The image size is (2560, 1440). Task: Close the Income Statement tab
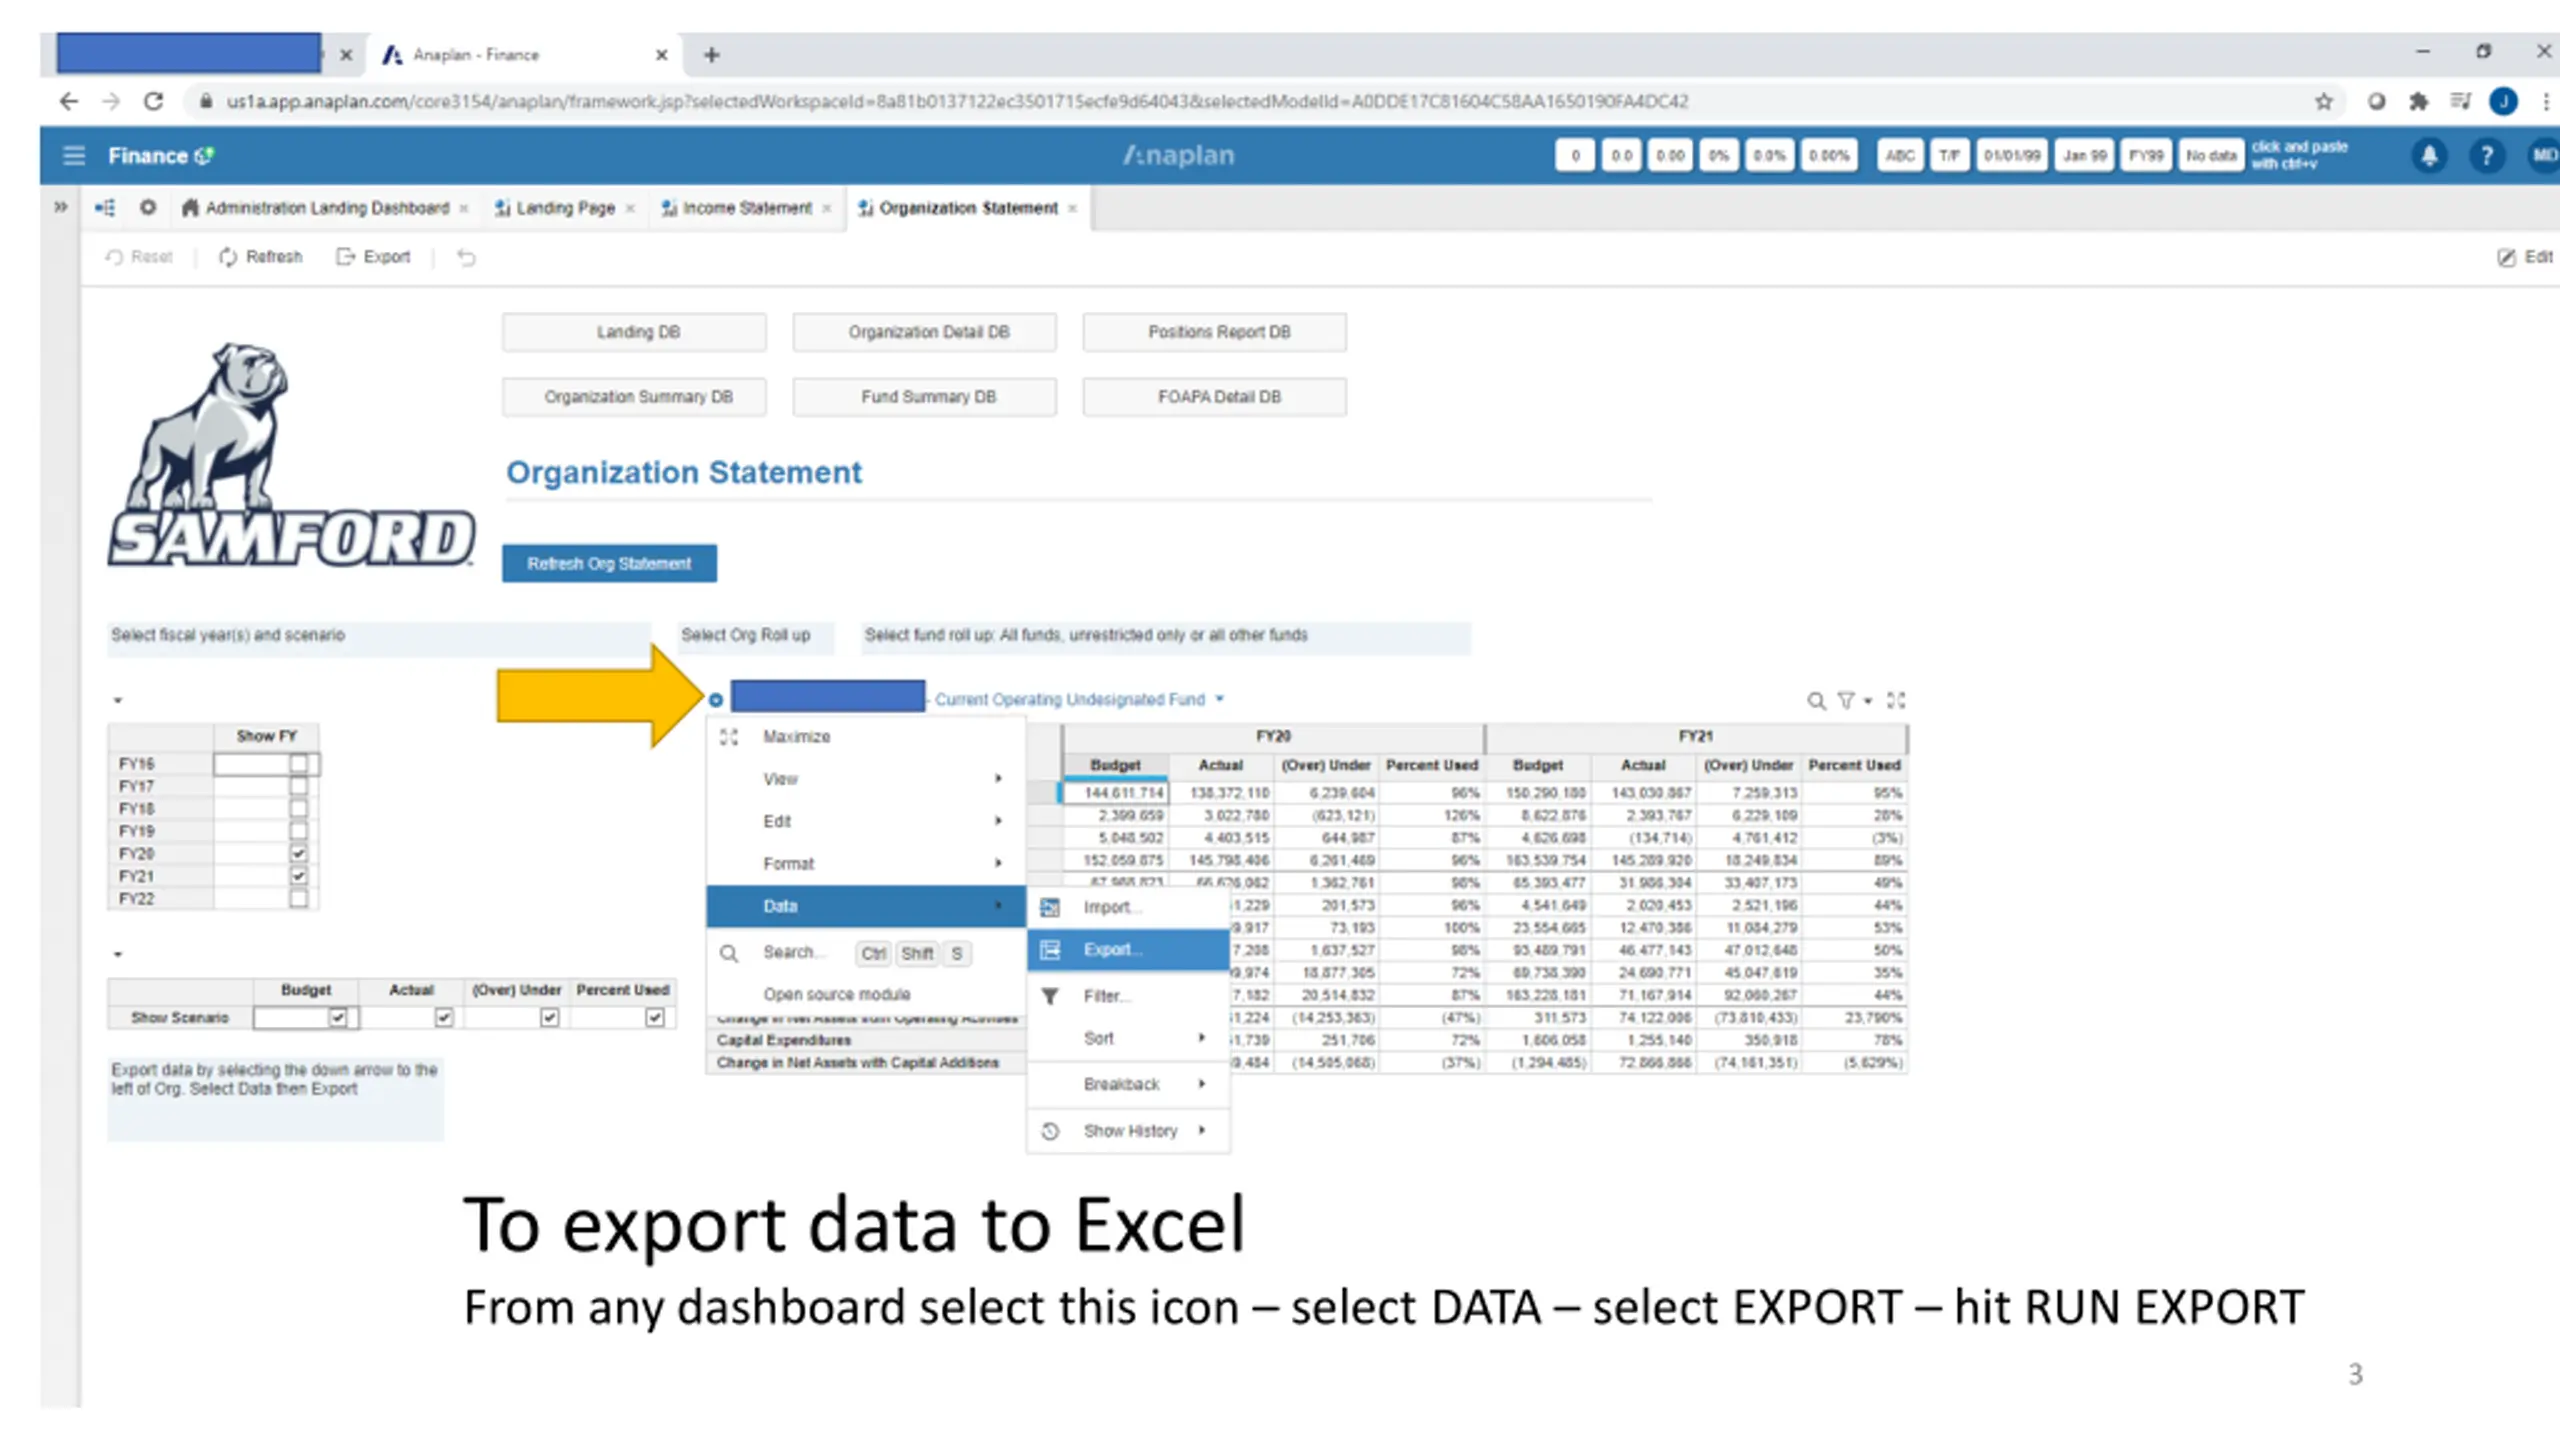click(827, 208)
